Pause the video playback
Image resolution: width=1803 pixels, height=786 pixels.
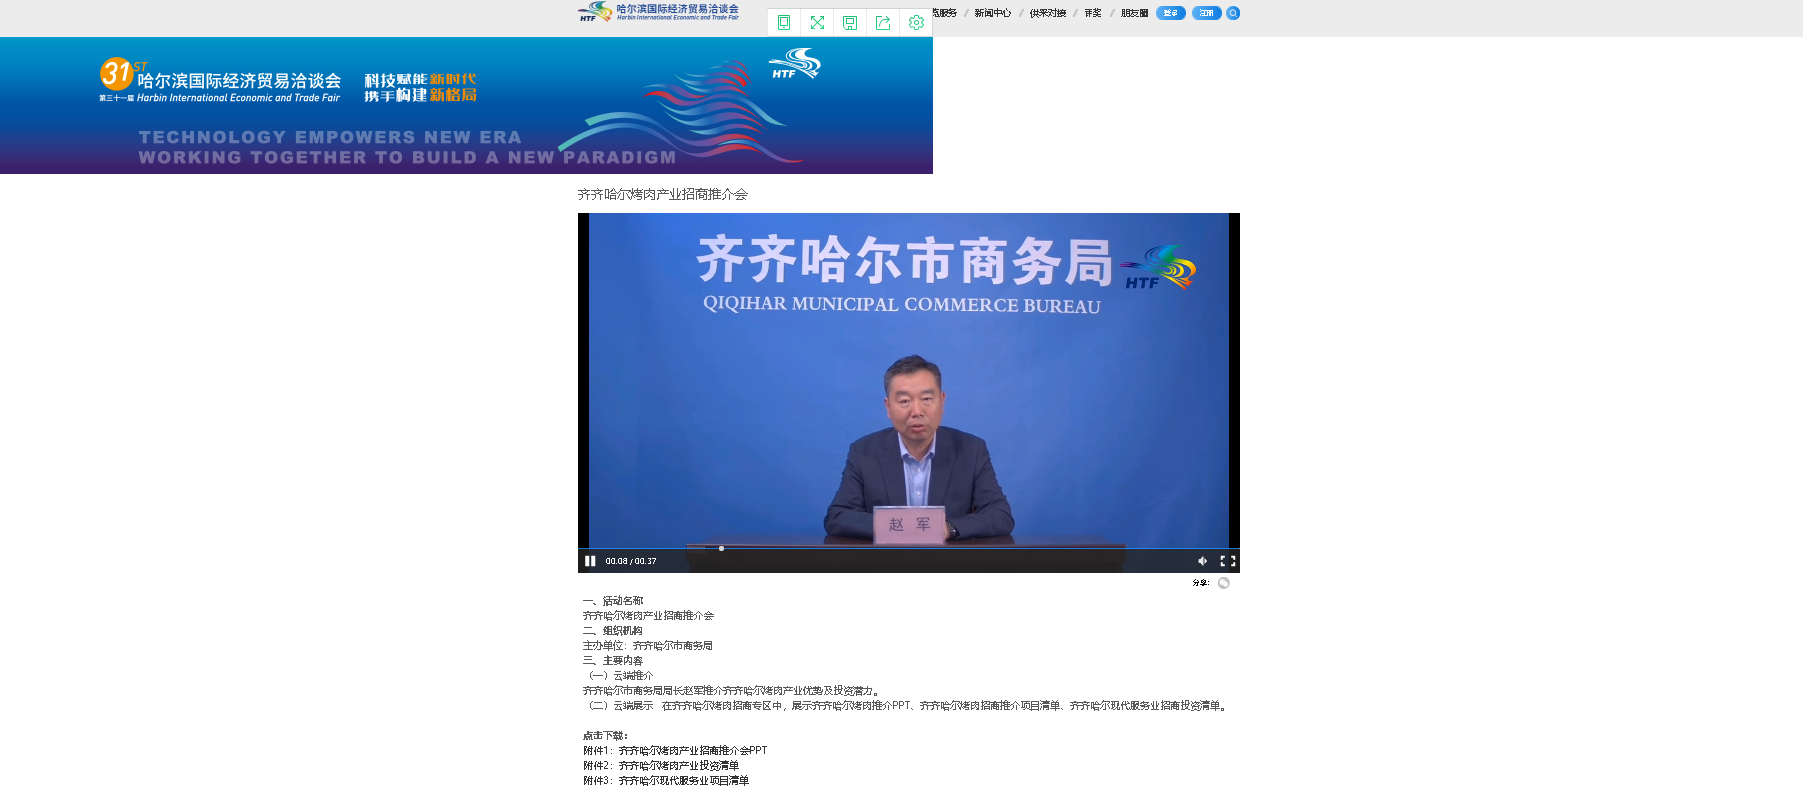590,561
